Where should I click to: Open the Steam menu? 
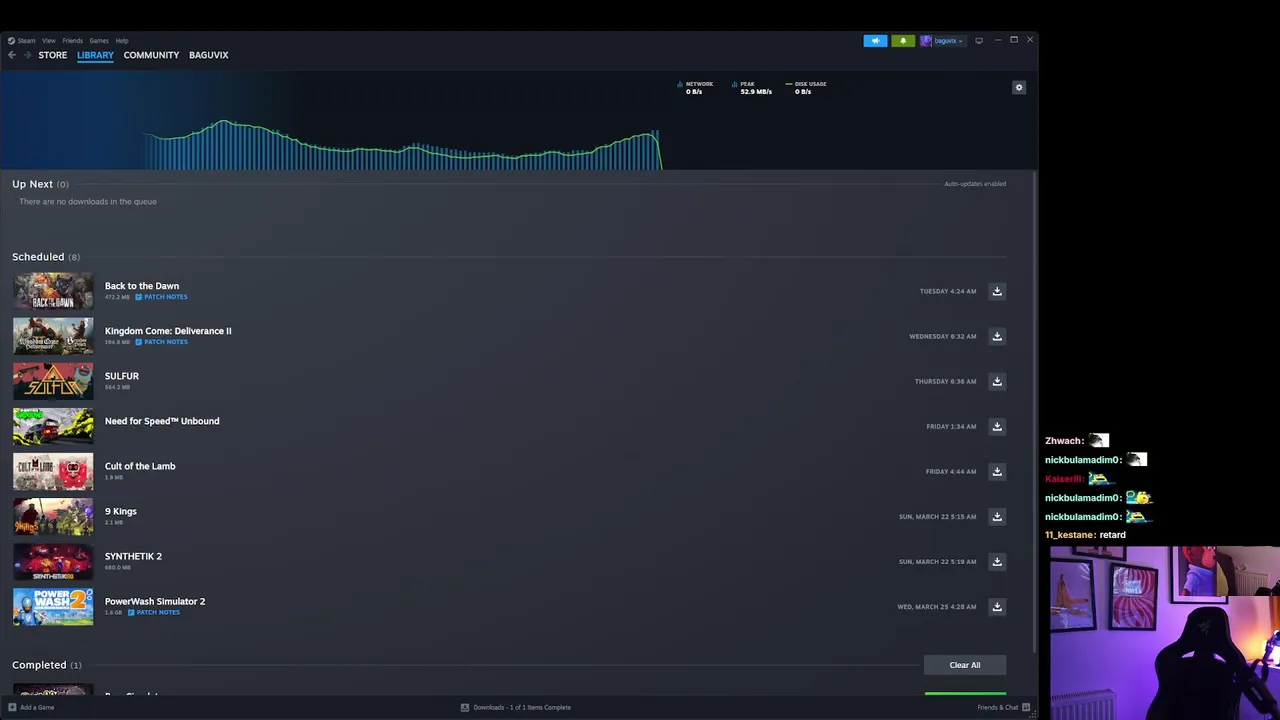click(22, 41)
